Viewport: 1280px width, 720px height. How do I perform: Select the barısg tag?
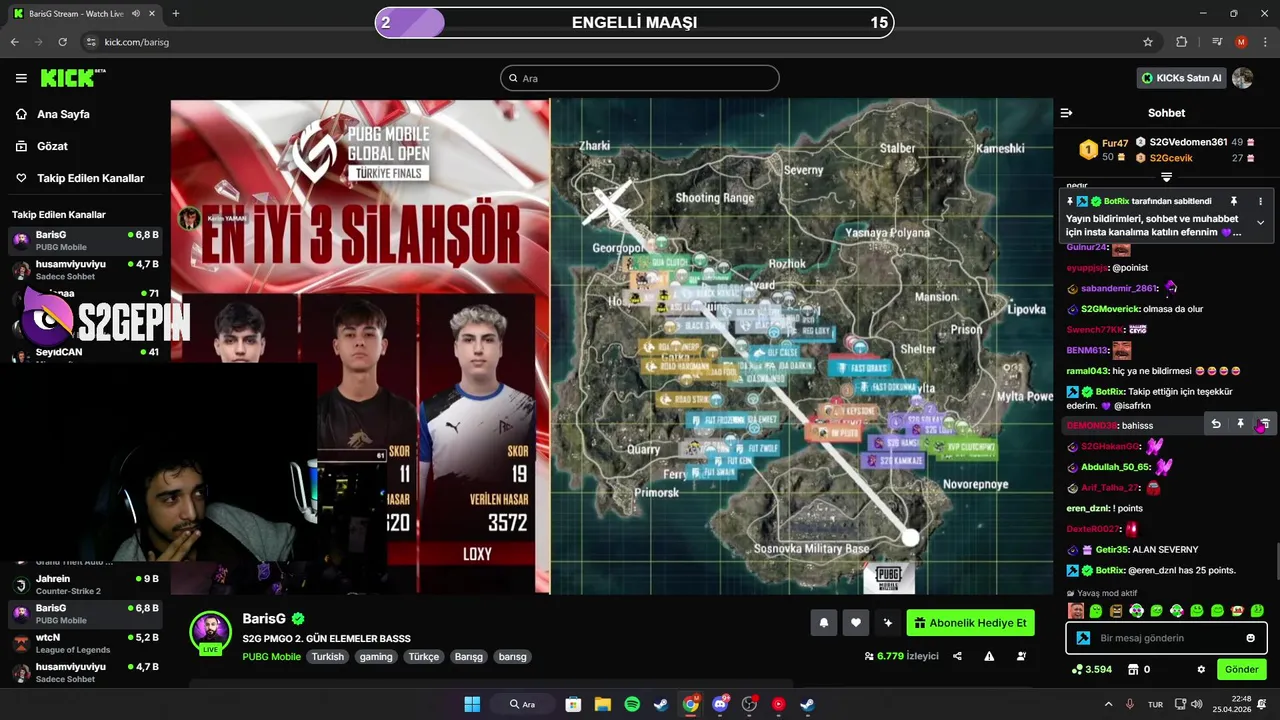[512, 657]
